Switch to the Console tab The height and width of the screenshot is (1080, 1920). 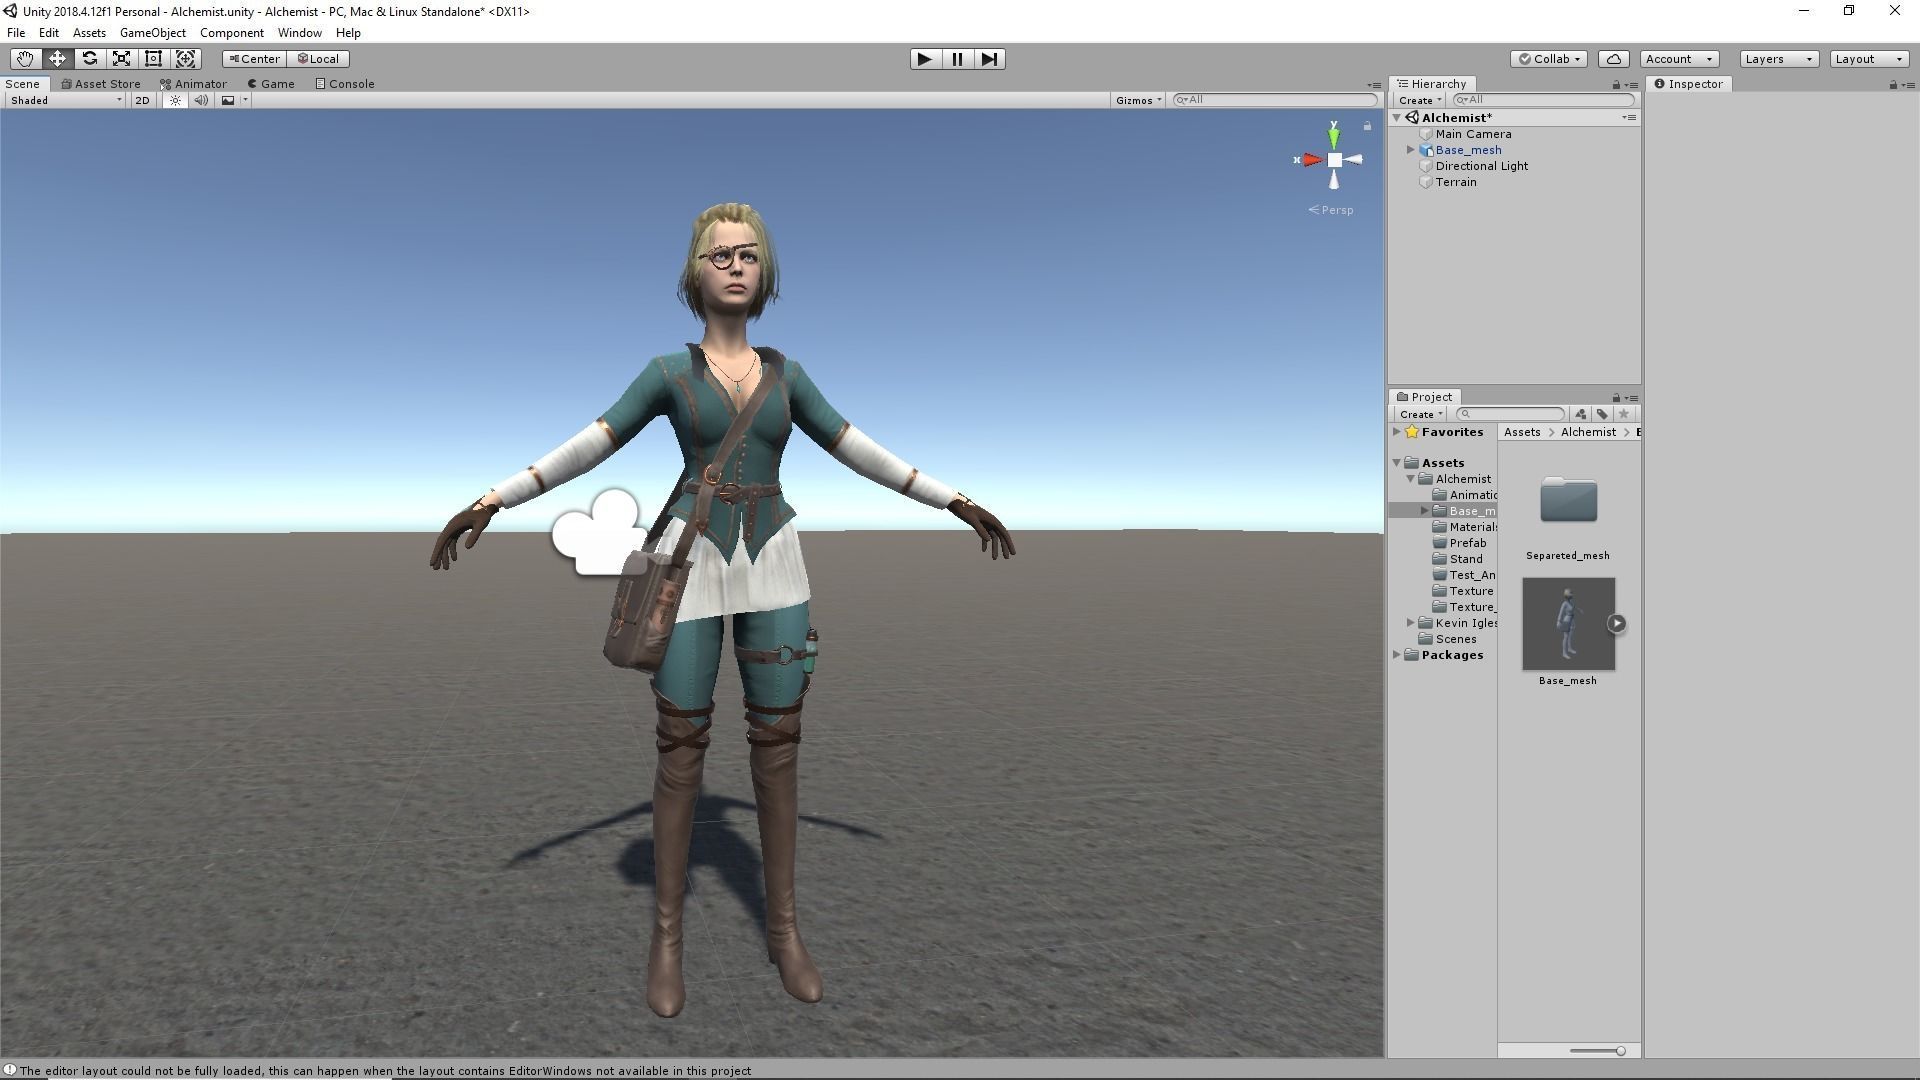(x=345, y=84)
